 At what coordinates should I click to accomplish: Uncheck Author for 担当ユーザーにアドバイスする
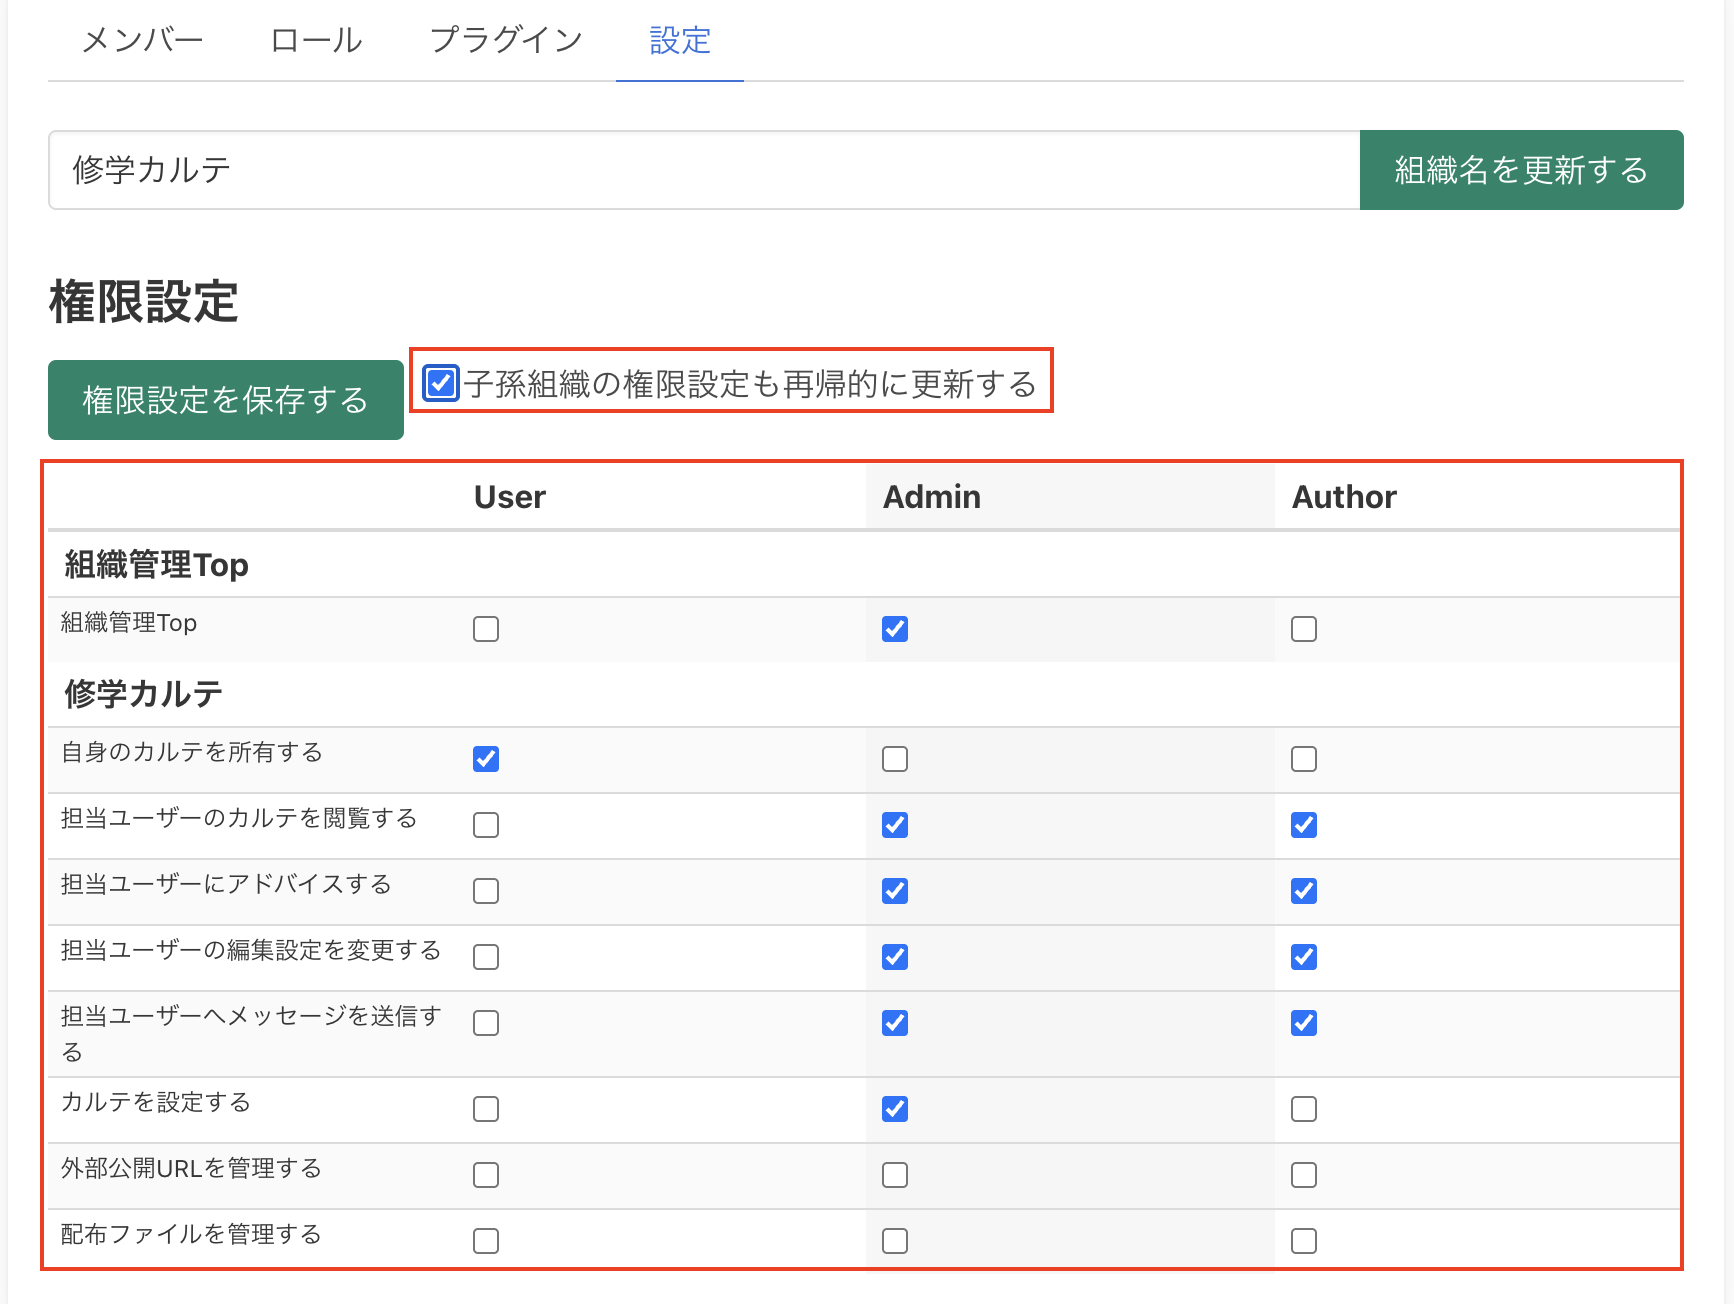1304,891
